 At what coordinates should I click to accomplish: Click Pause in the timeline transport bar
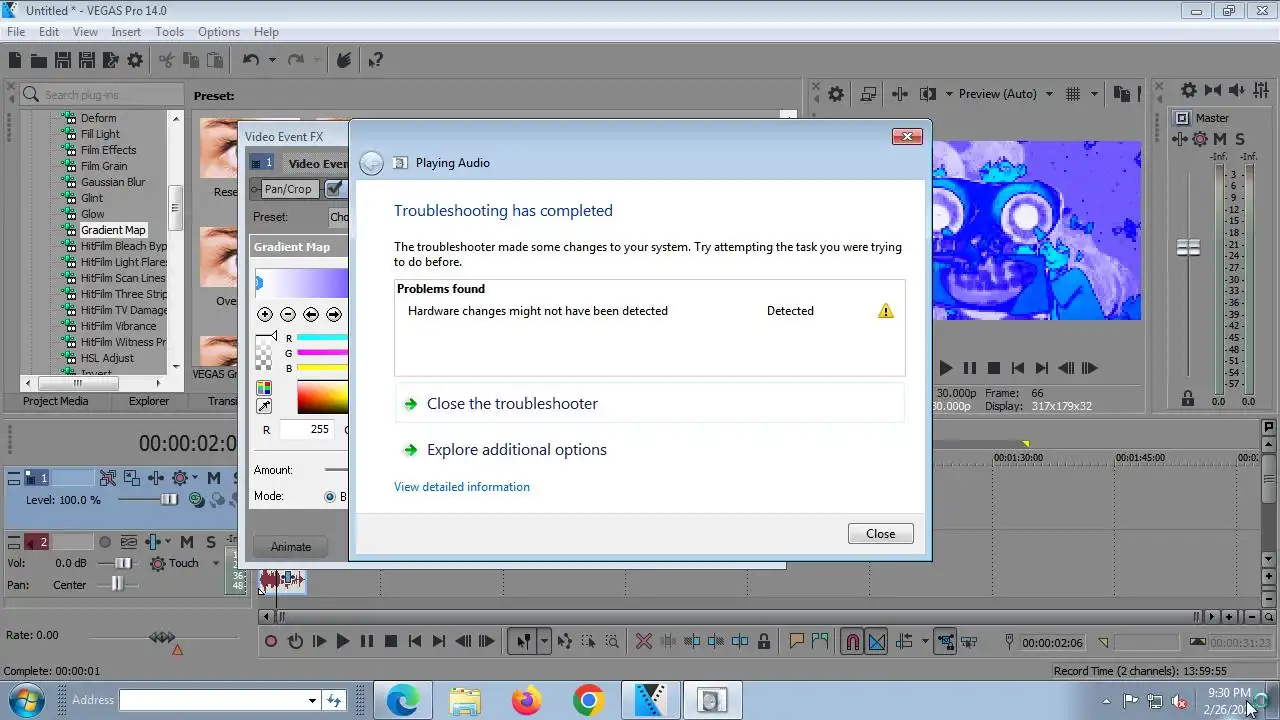pos(367,642)
